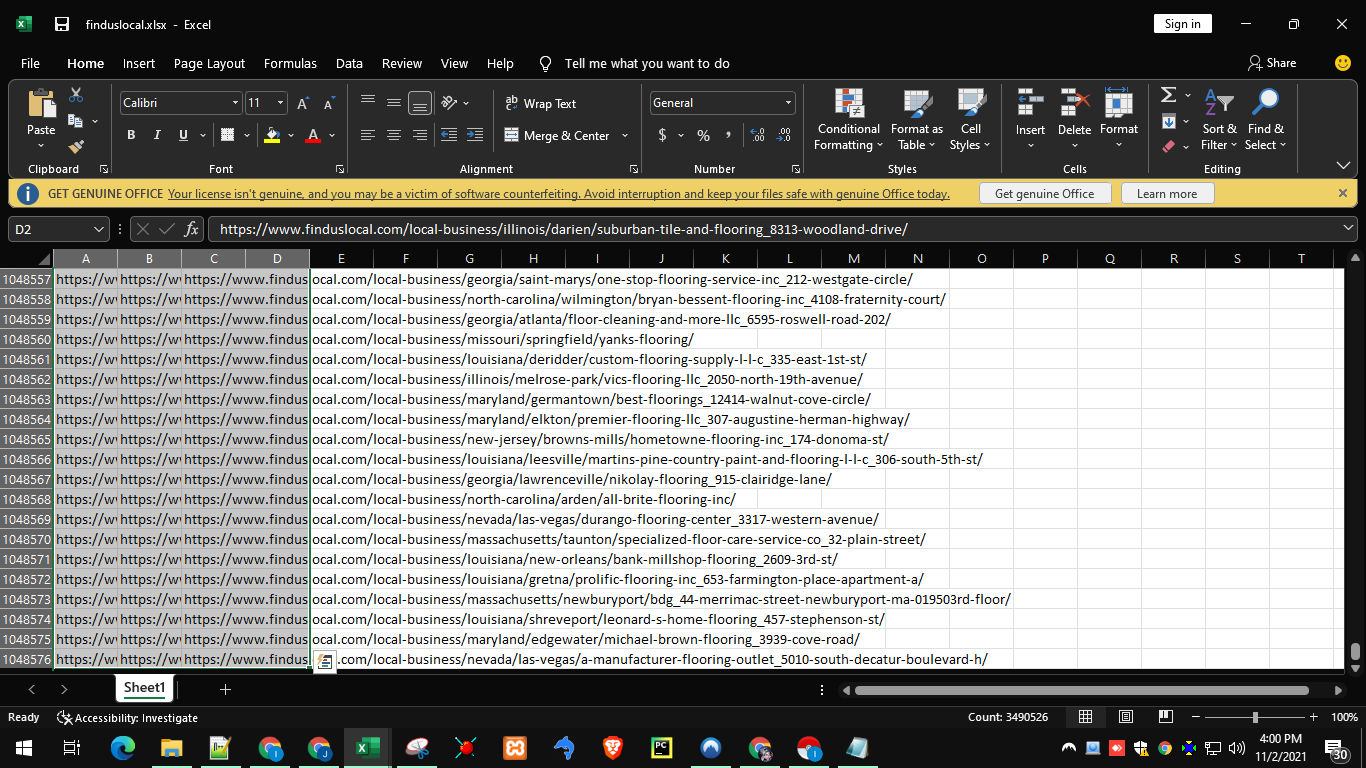Screen dimensions: 1366x768
Task: Open the Formulas ribbon tab
Action: 290,63
